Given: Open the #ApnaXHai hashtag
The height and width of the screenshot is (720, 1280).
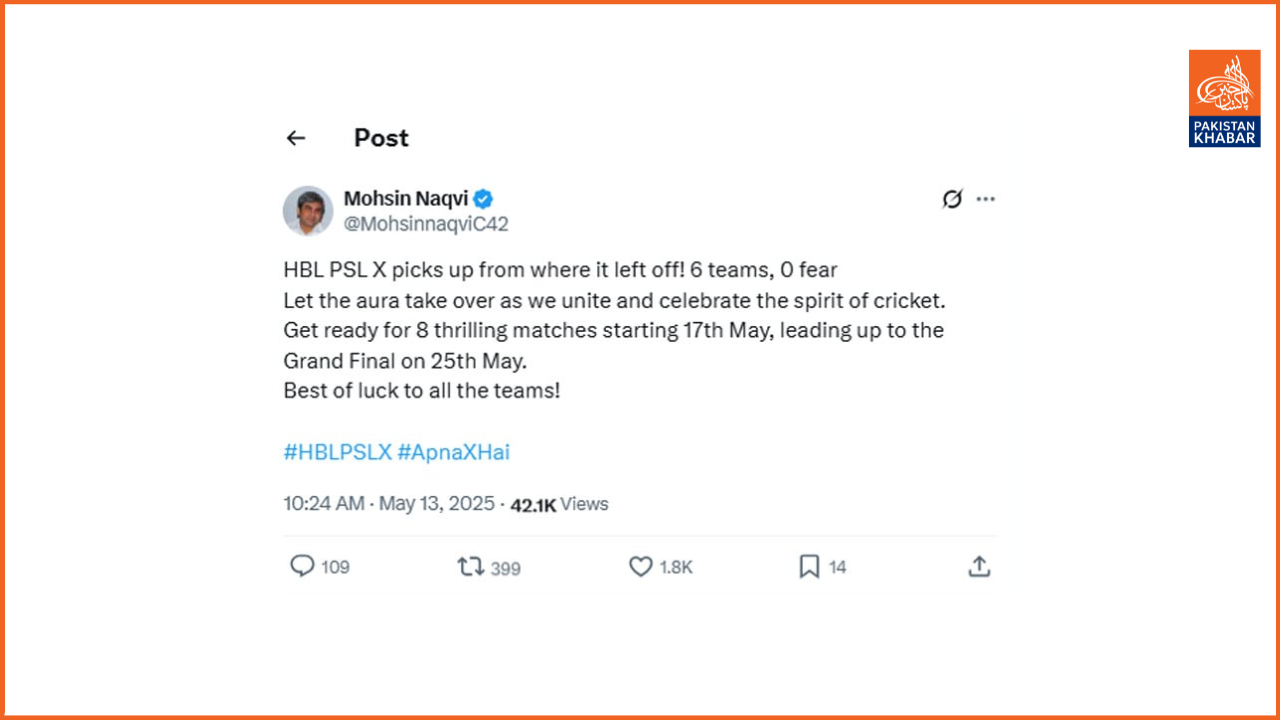Looking at the screenshot, I should click(454, 452).
